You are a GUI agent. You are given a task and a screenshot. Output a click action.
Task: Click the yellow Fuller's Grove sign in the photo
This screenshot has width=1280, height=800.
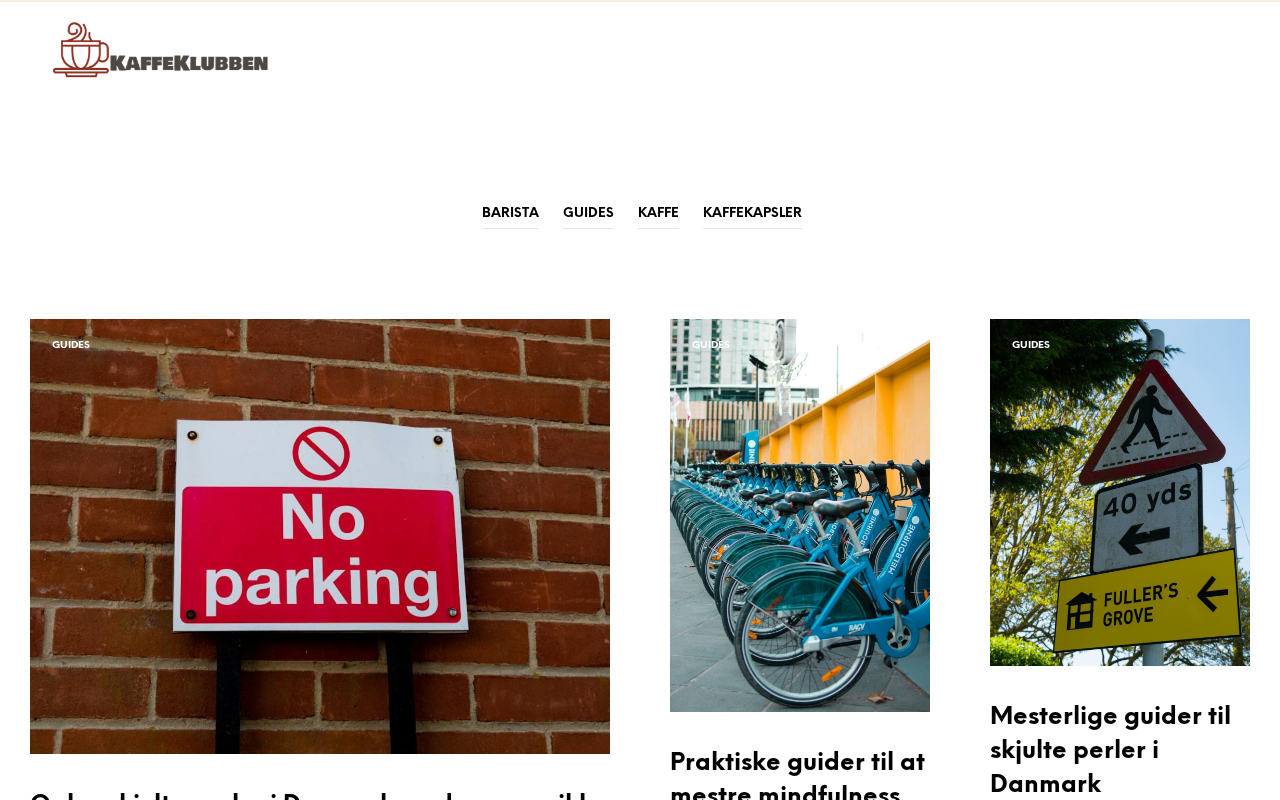[x=1147, y=603]
